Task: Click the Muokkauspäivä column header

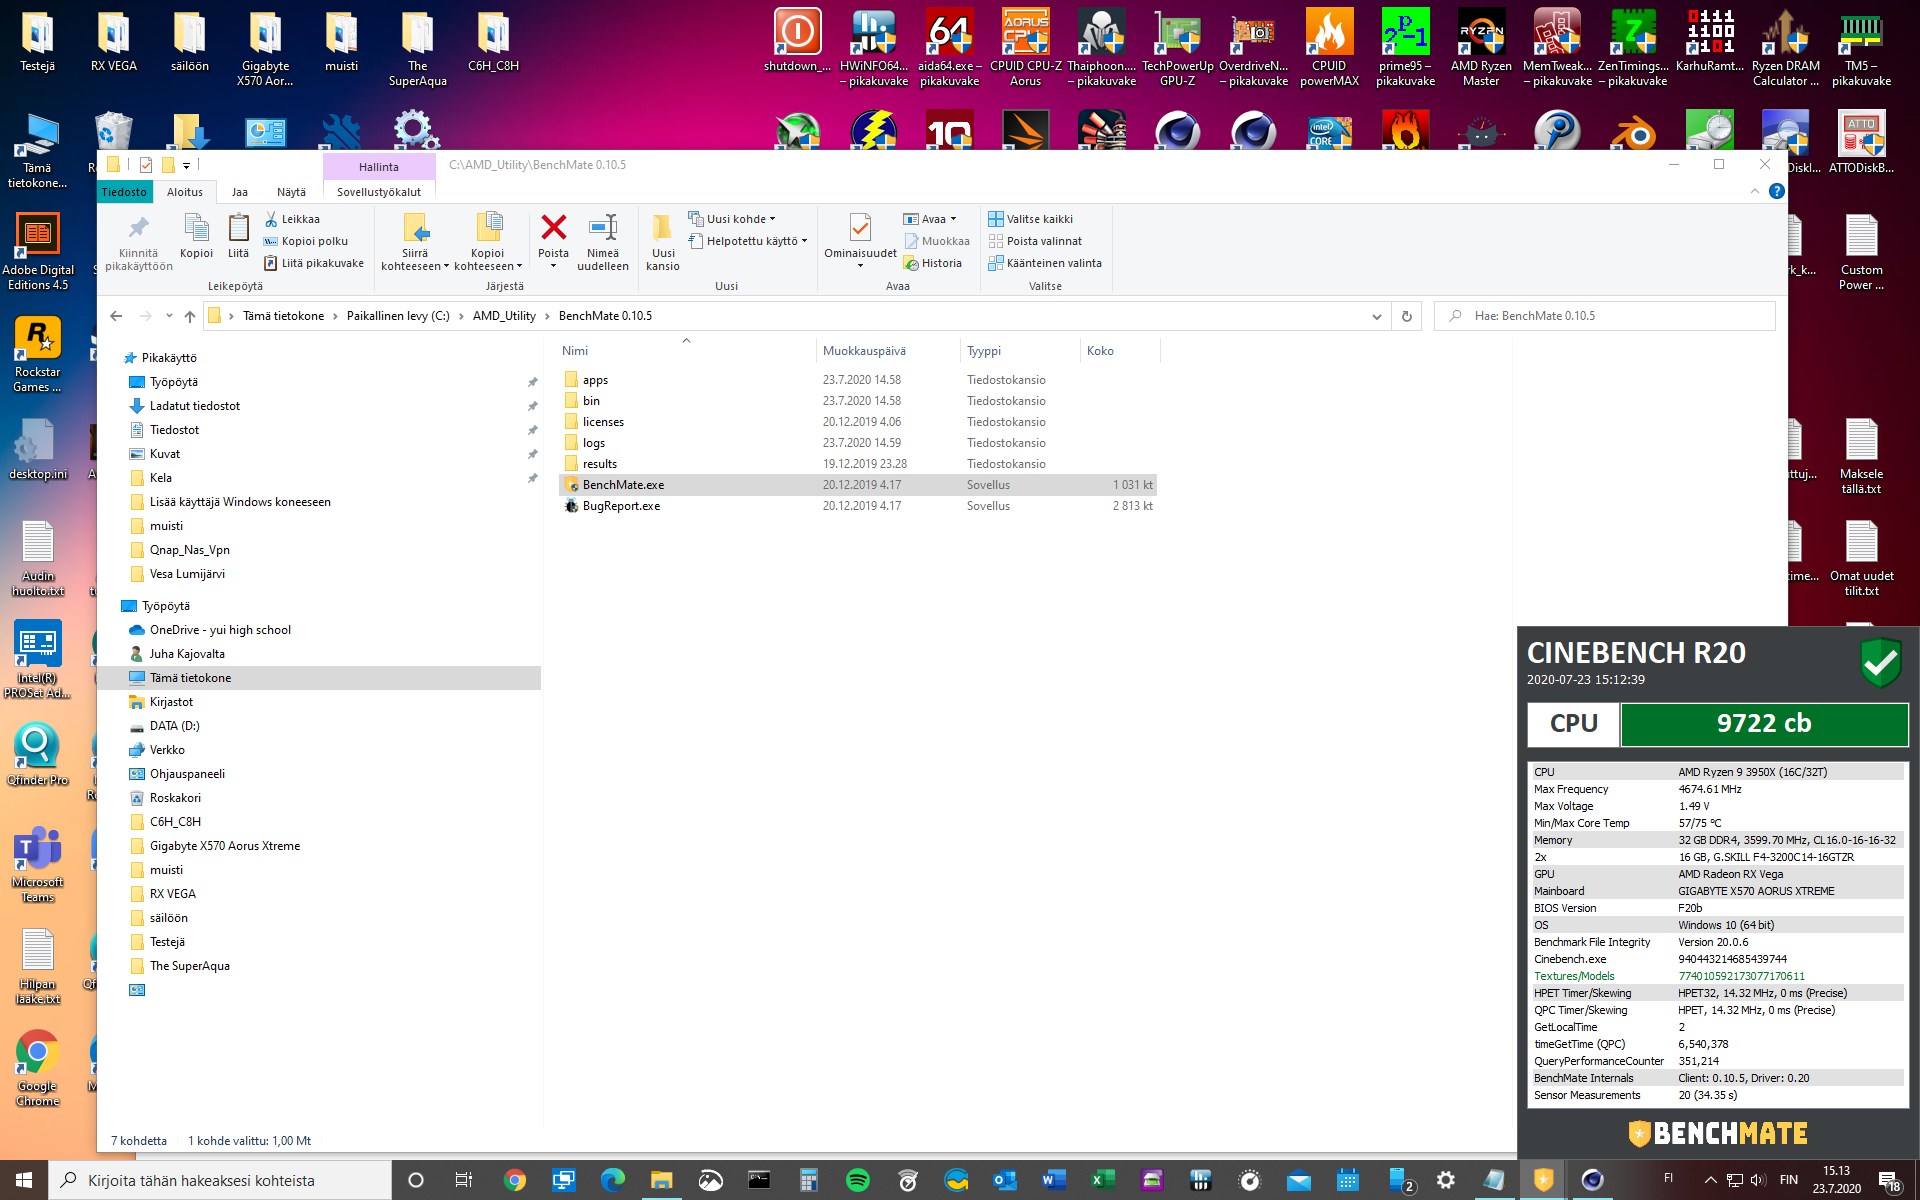Action: [888, 351]
